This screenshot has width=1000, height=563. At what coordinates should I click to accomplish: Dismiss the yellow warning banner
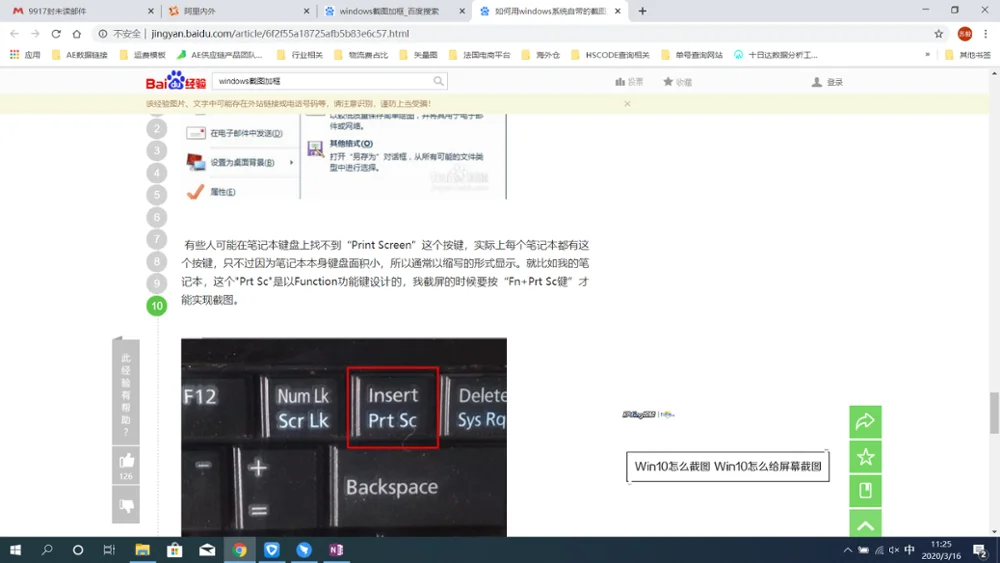click(x=627, y=103)
